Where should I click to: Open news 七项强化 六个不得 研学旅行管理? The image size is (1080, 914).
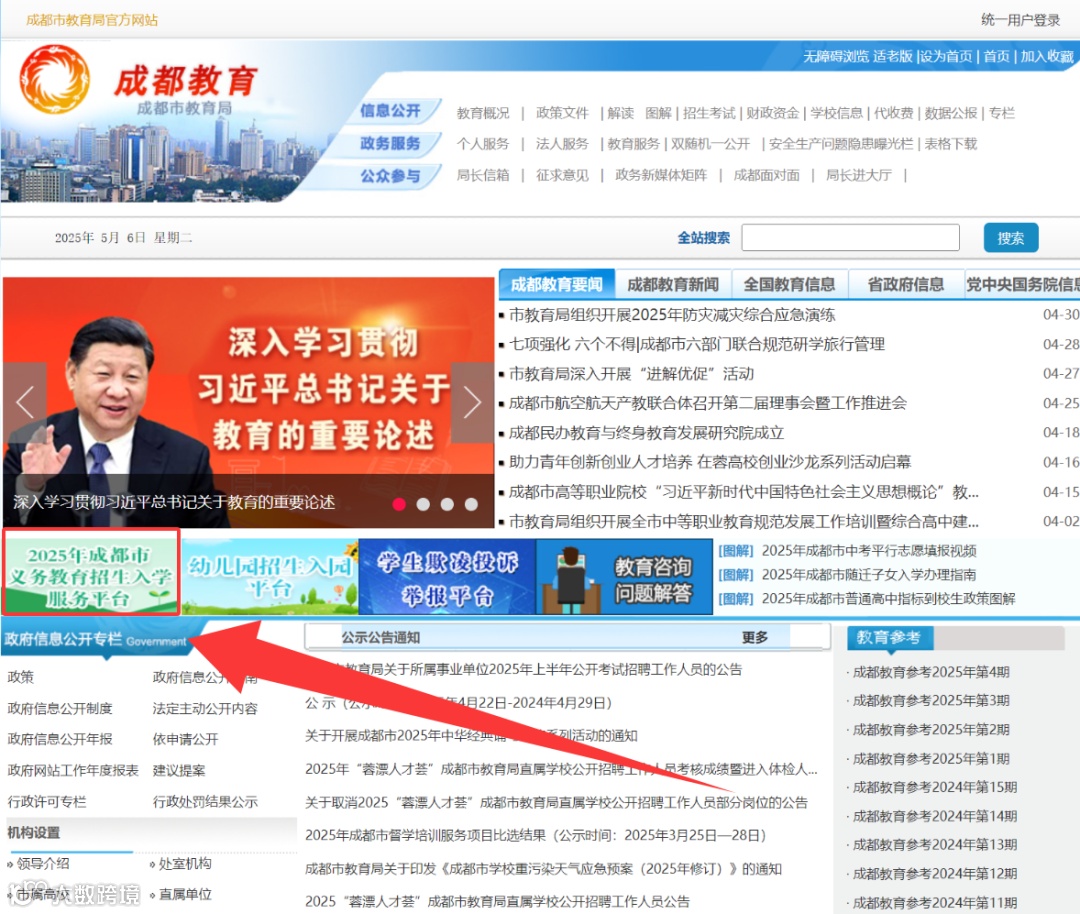[x=696, y=344]
